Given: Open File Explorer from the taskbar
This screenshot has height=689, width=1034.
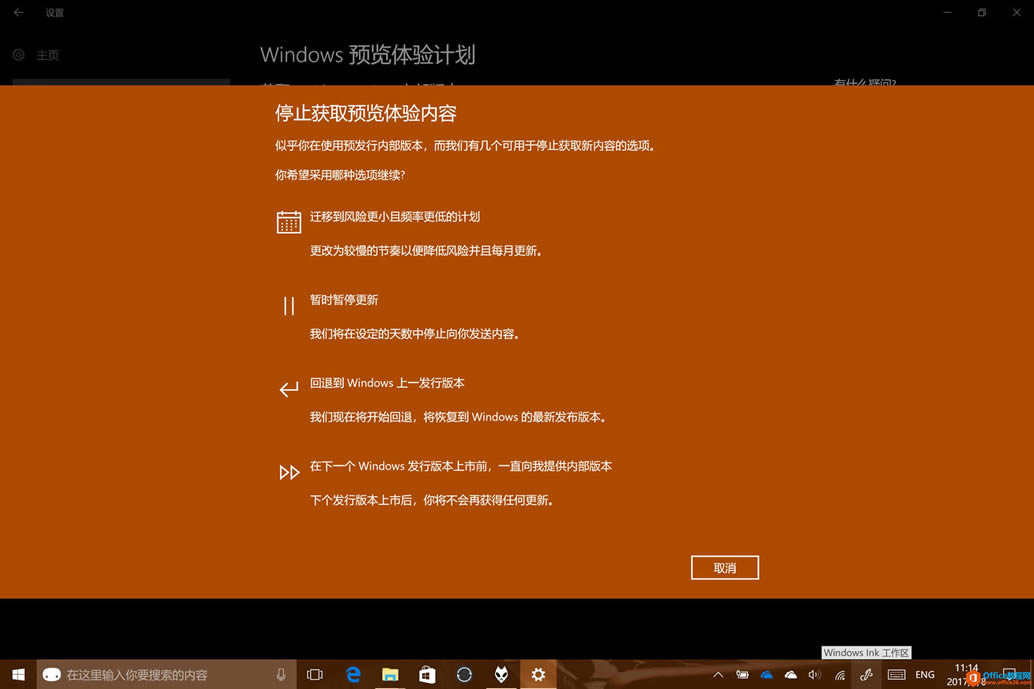Looking at the screenshot, I should pyautogui.click(x=390, y=675).
